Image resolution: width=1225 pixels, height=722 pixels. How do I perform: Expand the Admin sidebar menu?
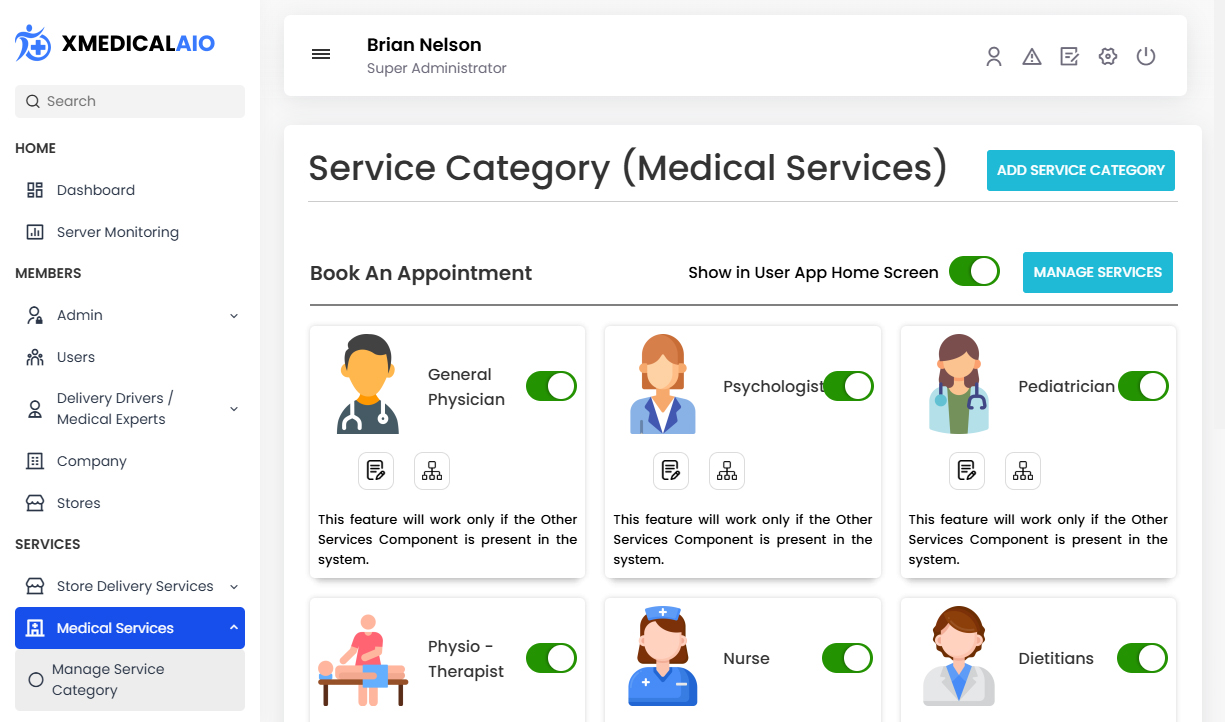(x=130, y=315)
